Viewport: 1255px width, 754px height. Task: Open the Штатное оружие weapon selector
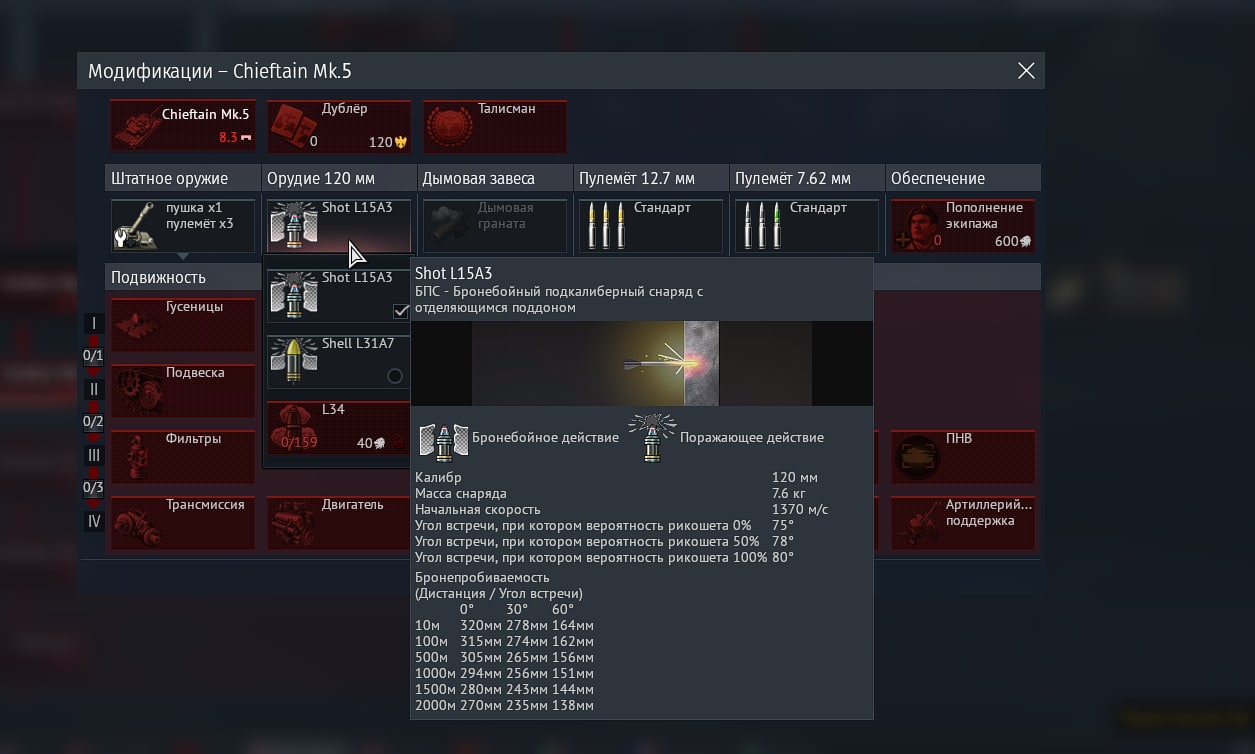(183, 225)
